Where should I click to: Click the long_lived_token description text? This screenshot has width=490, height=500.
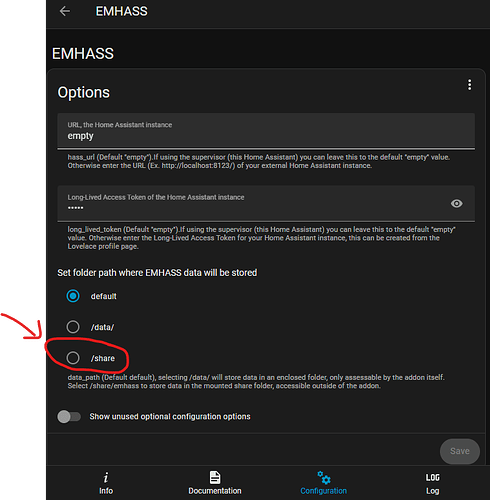(x=261, y=238)
